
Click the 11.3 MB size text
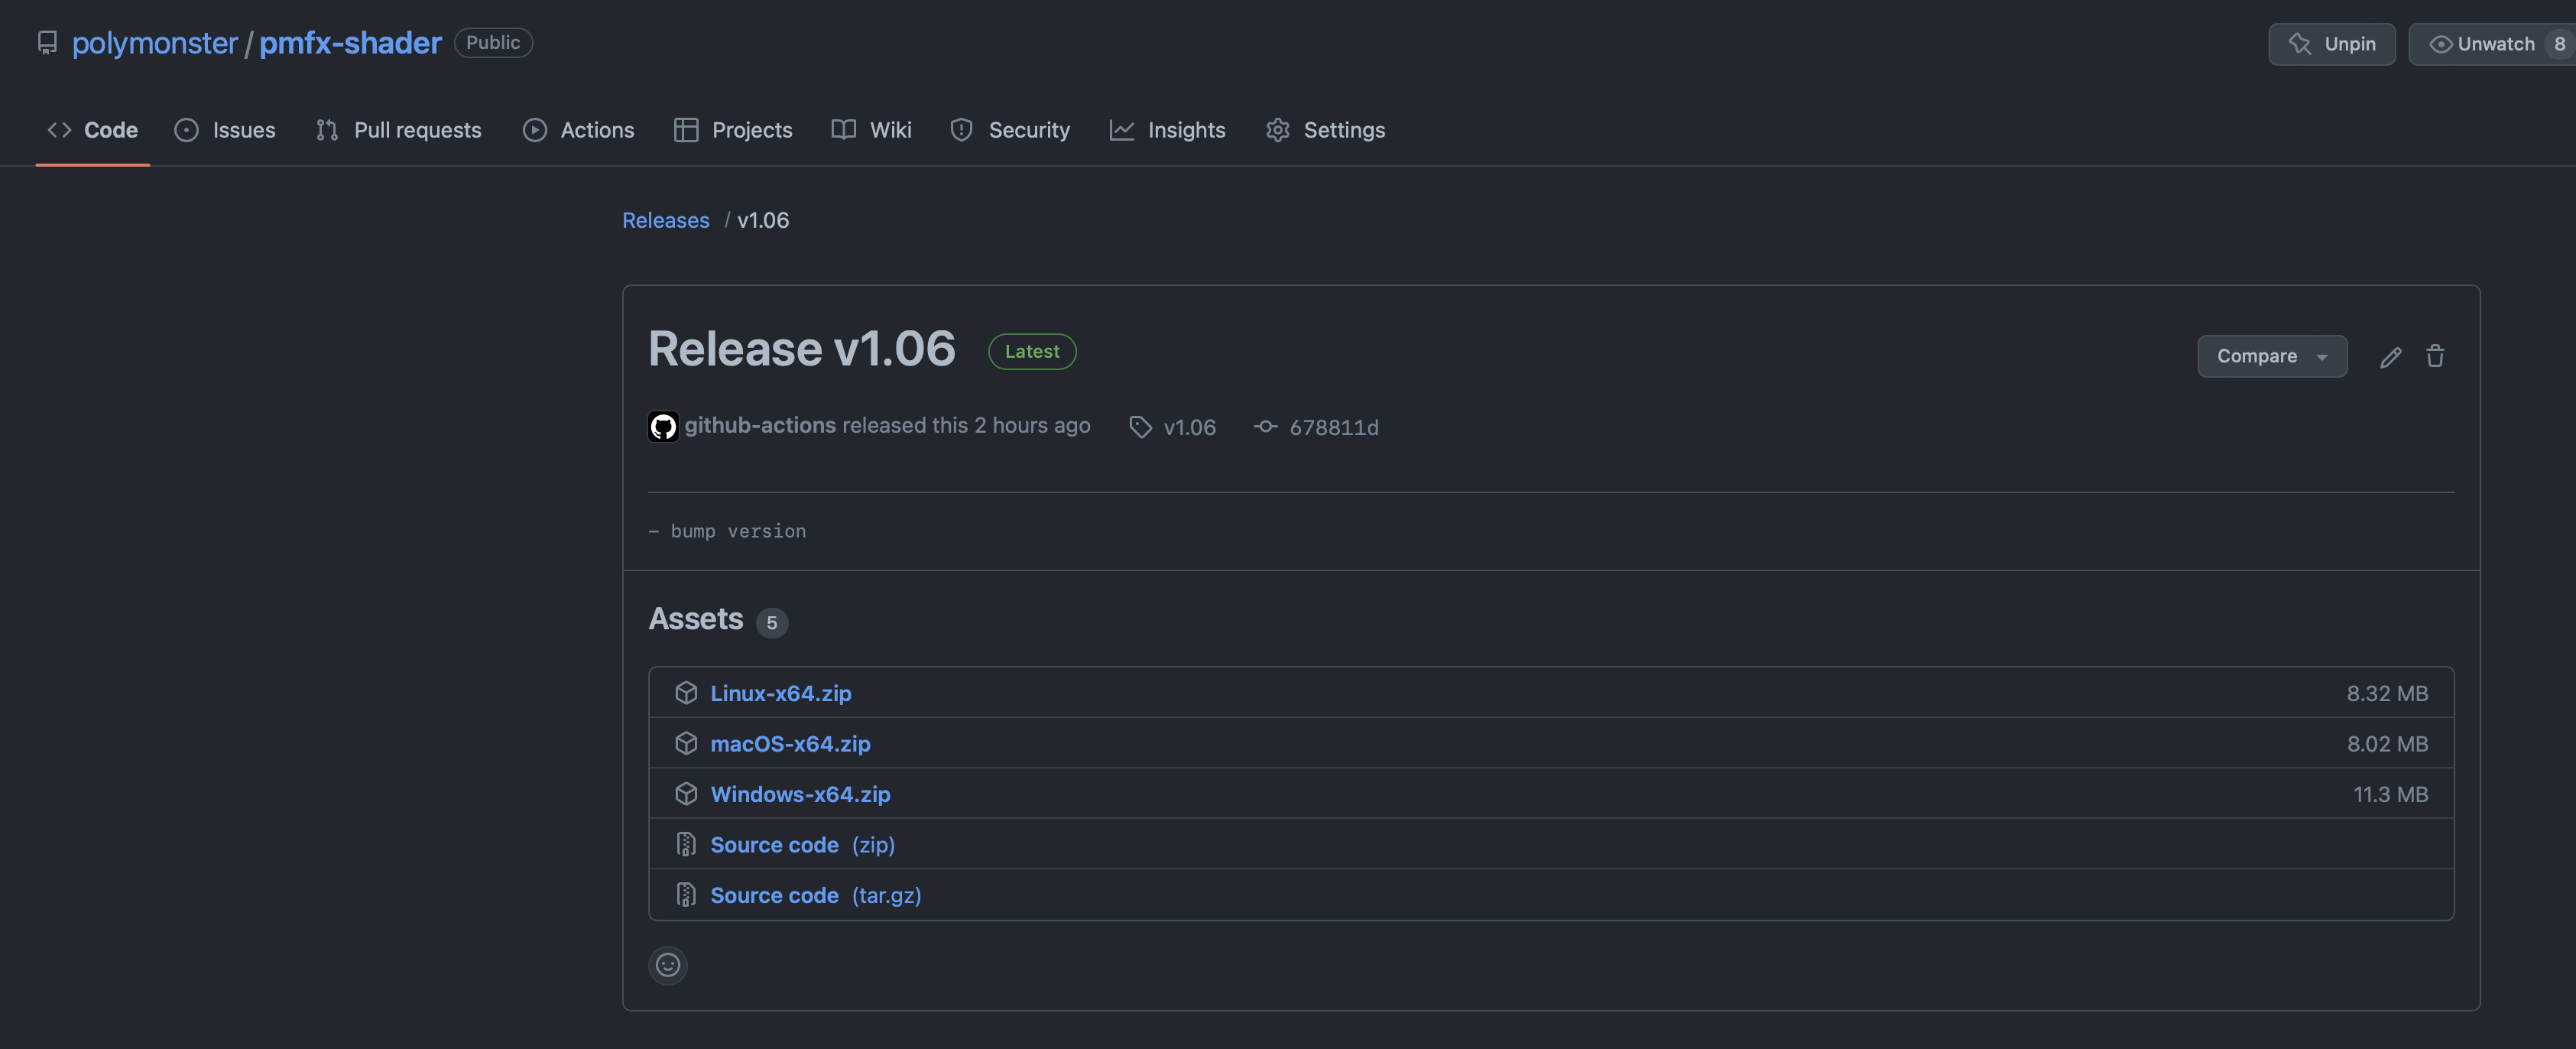coord(2390,794)
